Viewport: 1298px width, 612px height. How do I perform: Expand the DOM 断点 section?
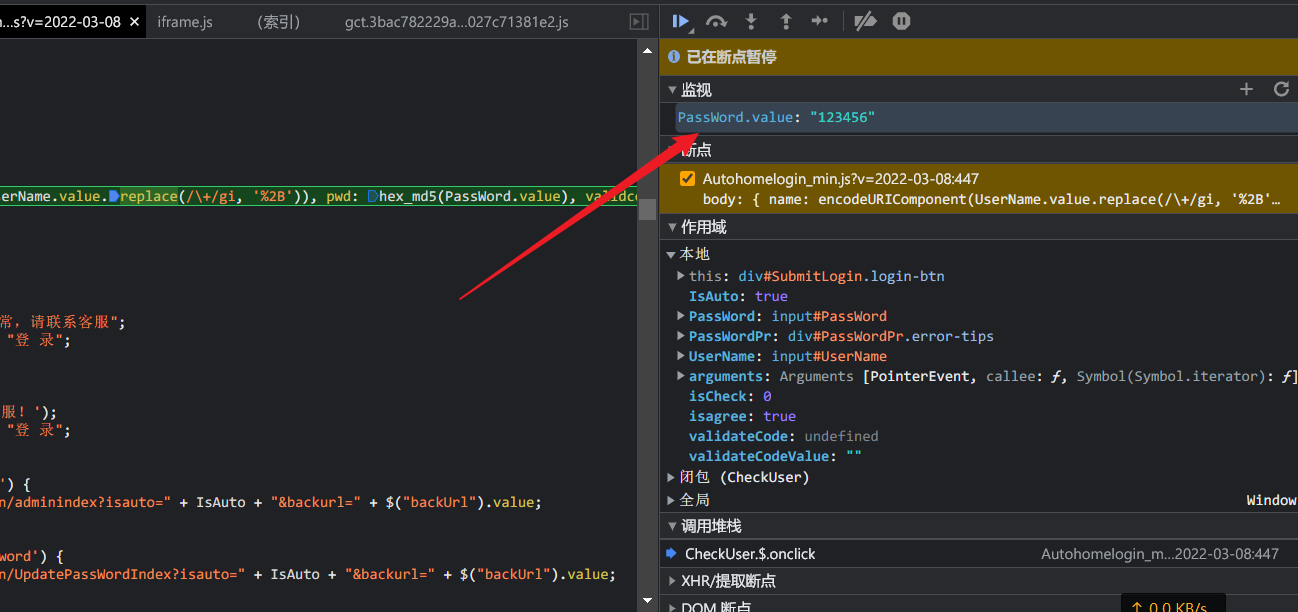(x=672, y=606)
